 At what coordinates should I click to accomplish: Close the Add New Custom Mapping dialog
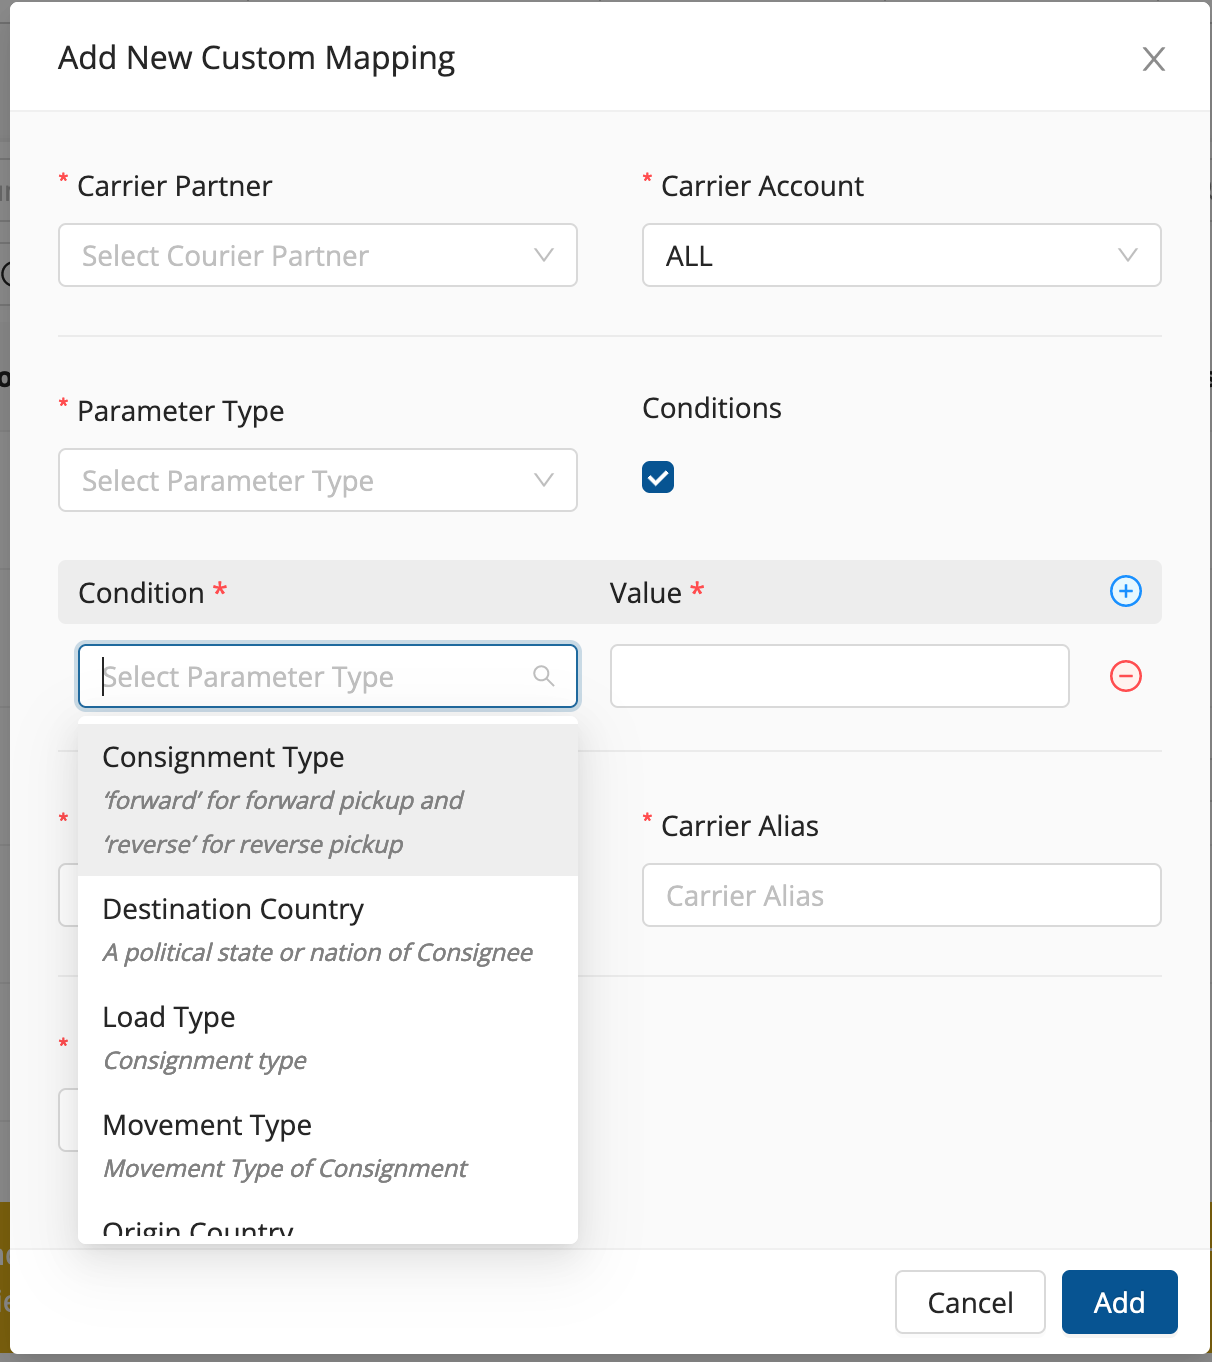pos(1153,59)
